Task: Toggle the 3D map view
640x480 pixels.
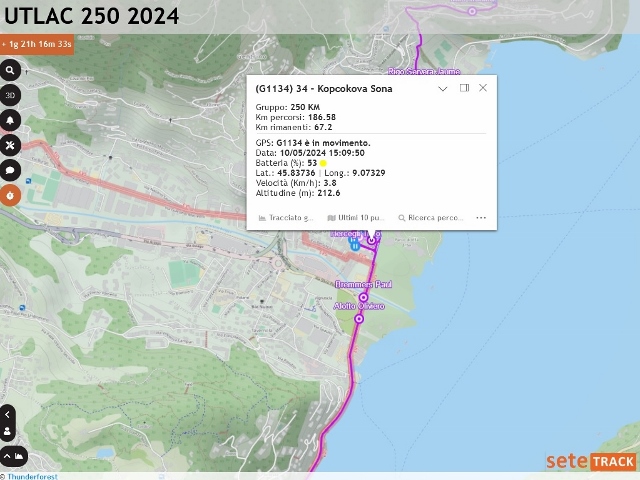Action: [x=10, y=96]
